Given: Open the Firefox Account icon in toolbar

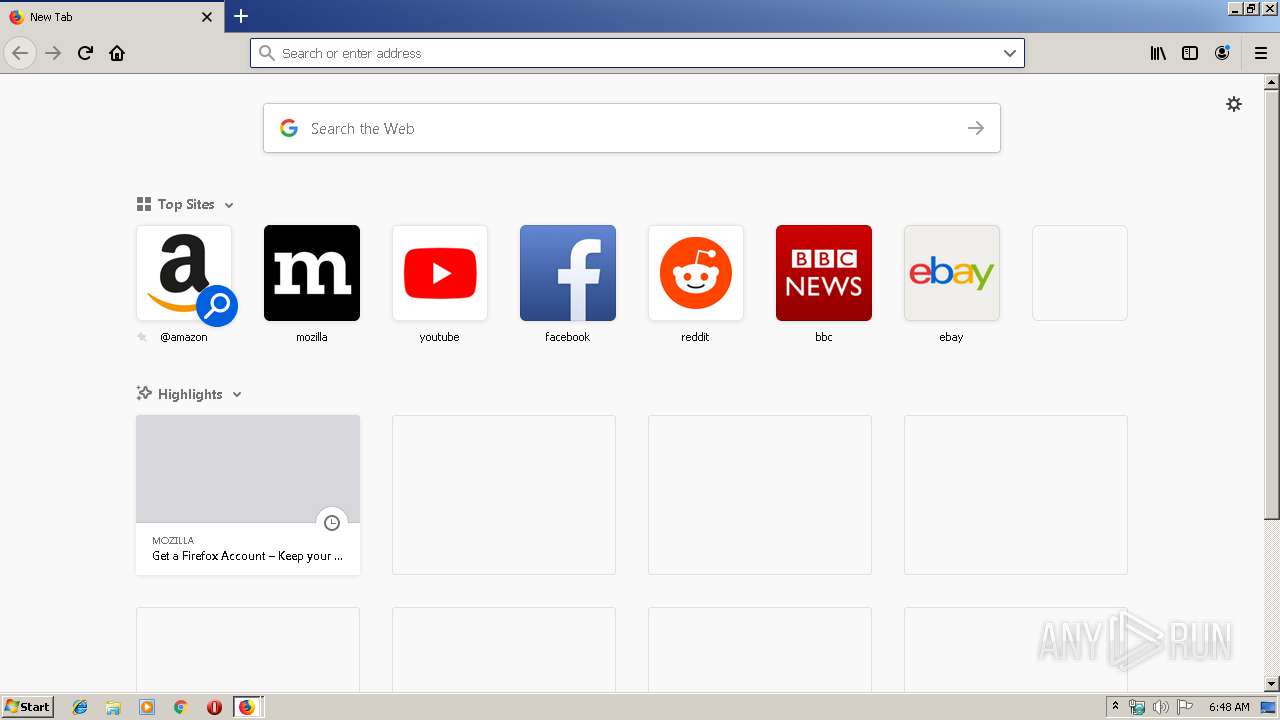Looking at the screenshot, I should click(1222, 53).
